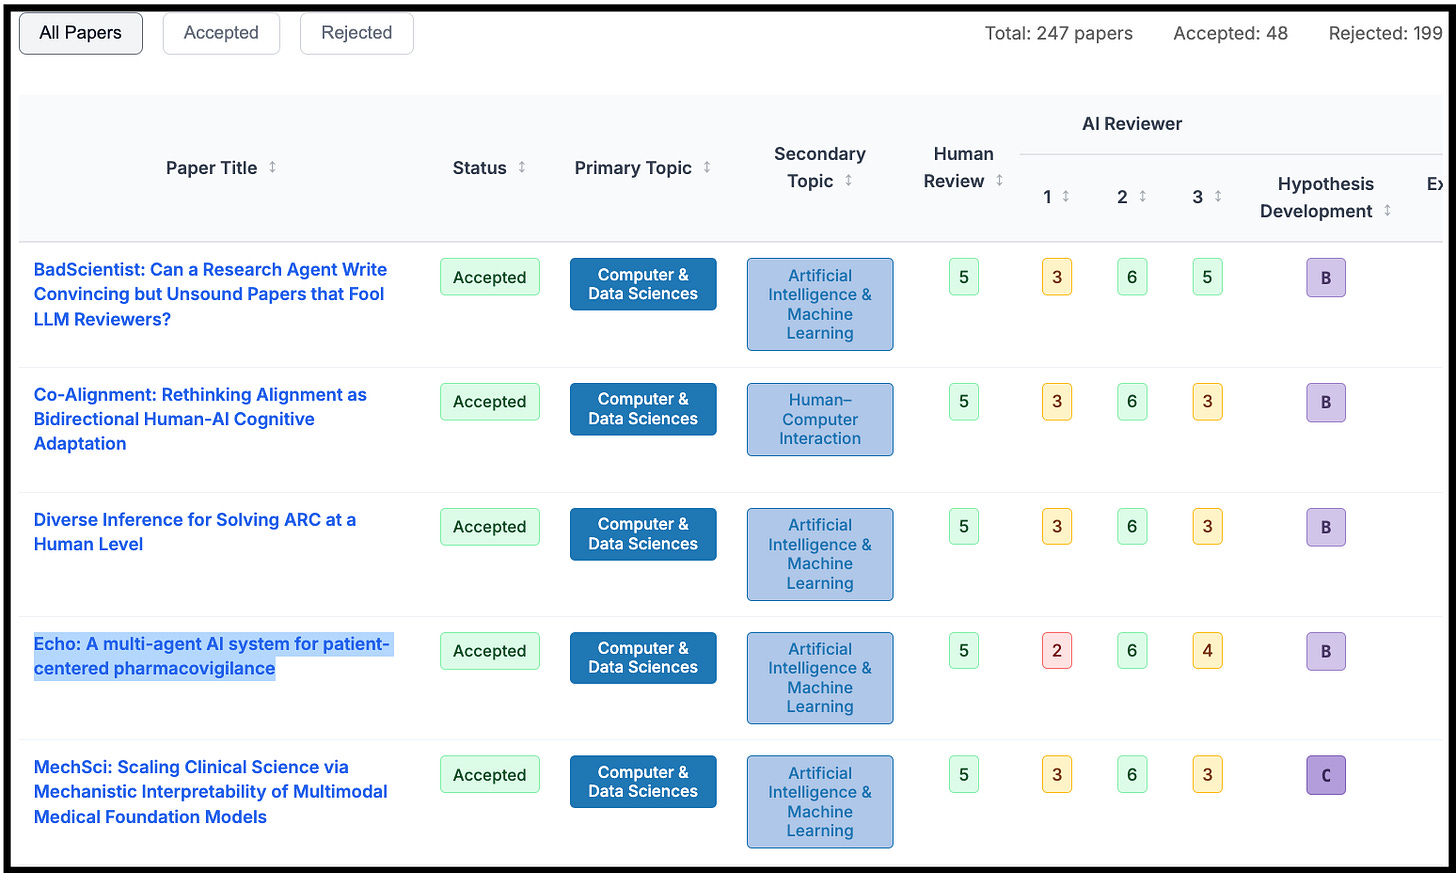Sort by AI Reviewer 2 using its sort icon

tap(1143, 197)
